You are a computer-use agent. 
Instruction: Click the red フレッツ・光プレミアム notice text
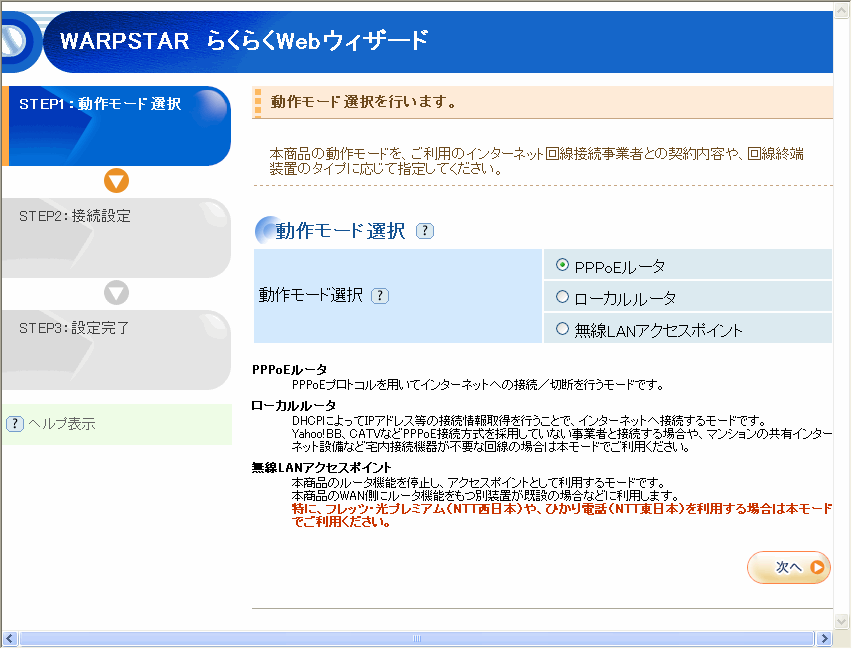562,515
